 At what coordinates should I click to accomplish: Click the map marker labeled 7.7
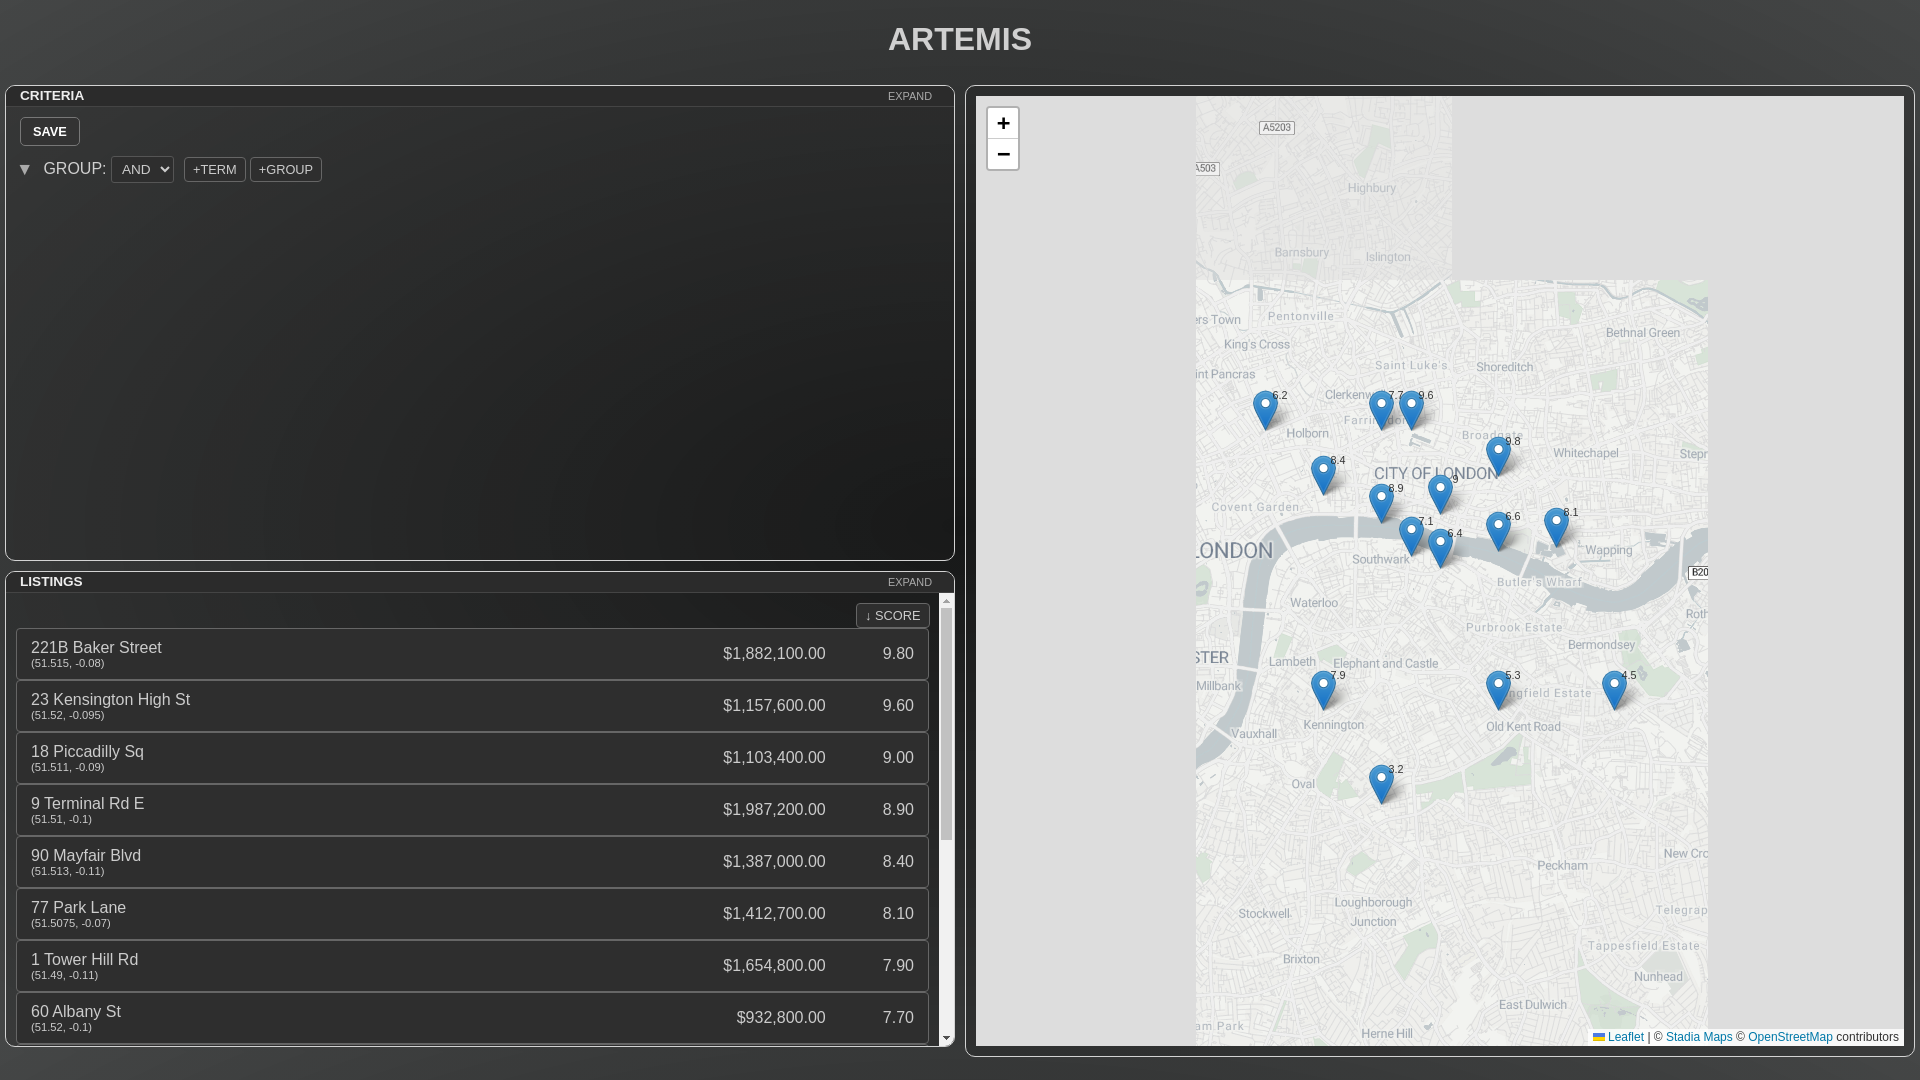pos(1381,410)
